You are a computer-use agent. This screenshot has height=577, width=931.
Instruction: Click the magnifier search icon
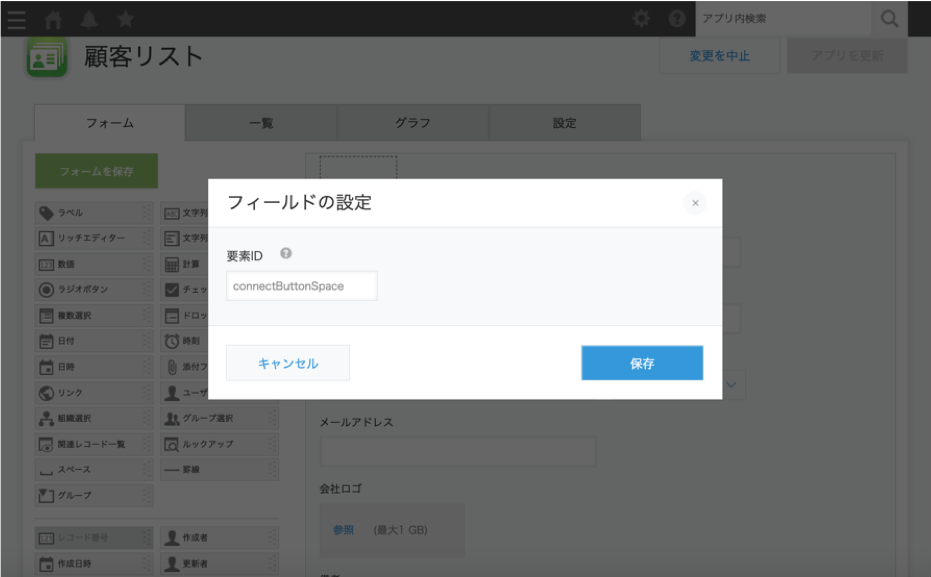(889, 18)
